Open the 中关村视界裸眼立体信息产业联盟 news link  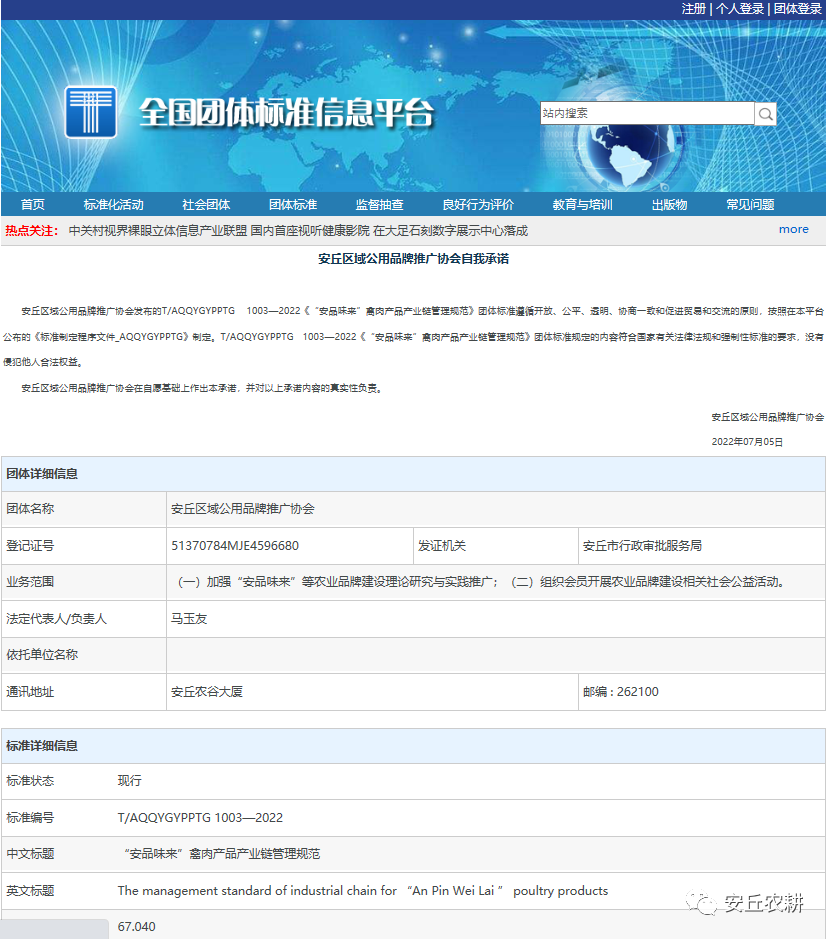[157, 231]
